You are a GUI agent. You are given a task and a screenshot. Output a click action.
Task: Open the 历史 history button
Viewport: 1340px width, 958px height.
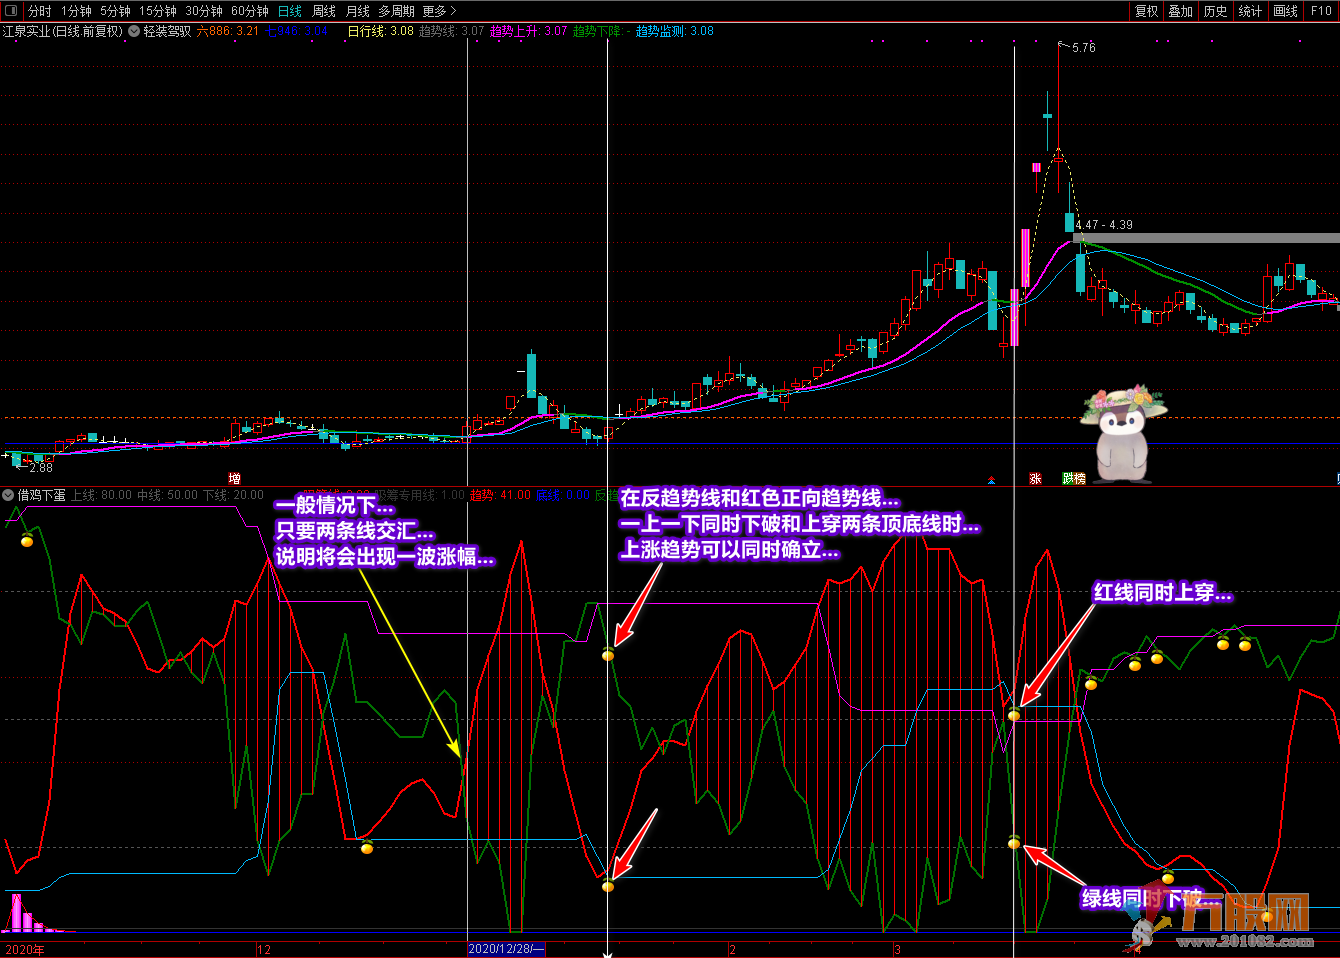point(1215,11)
